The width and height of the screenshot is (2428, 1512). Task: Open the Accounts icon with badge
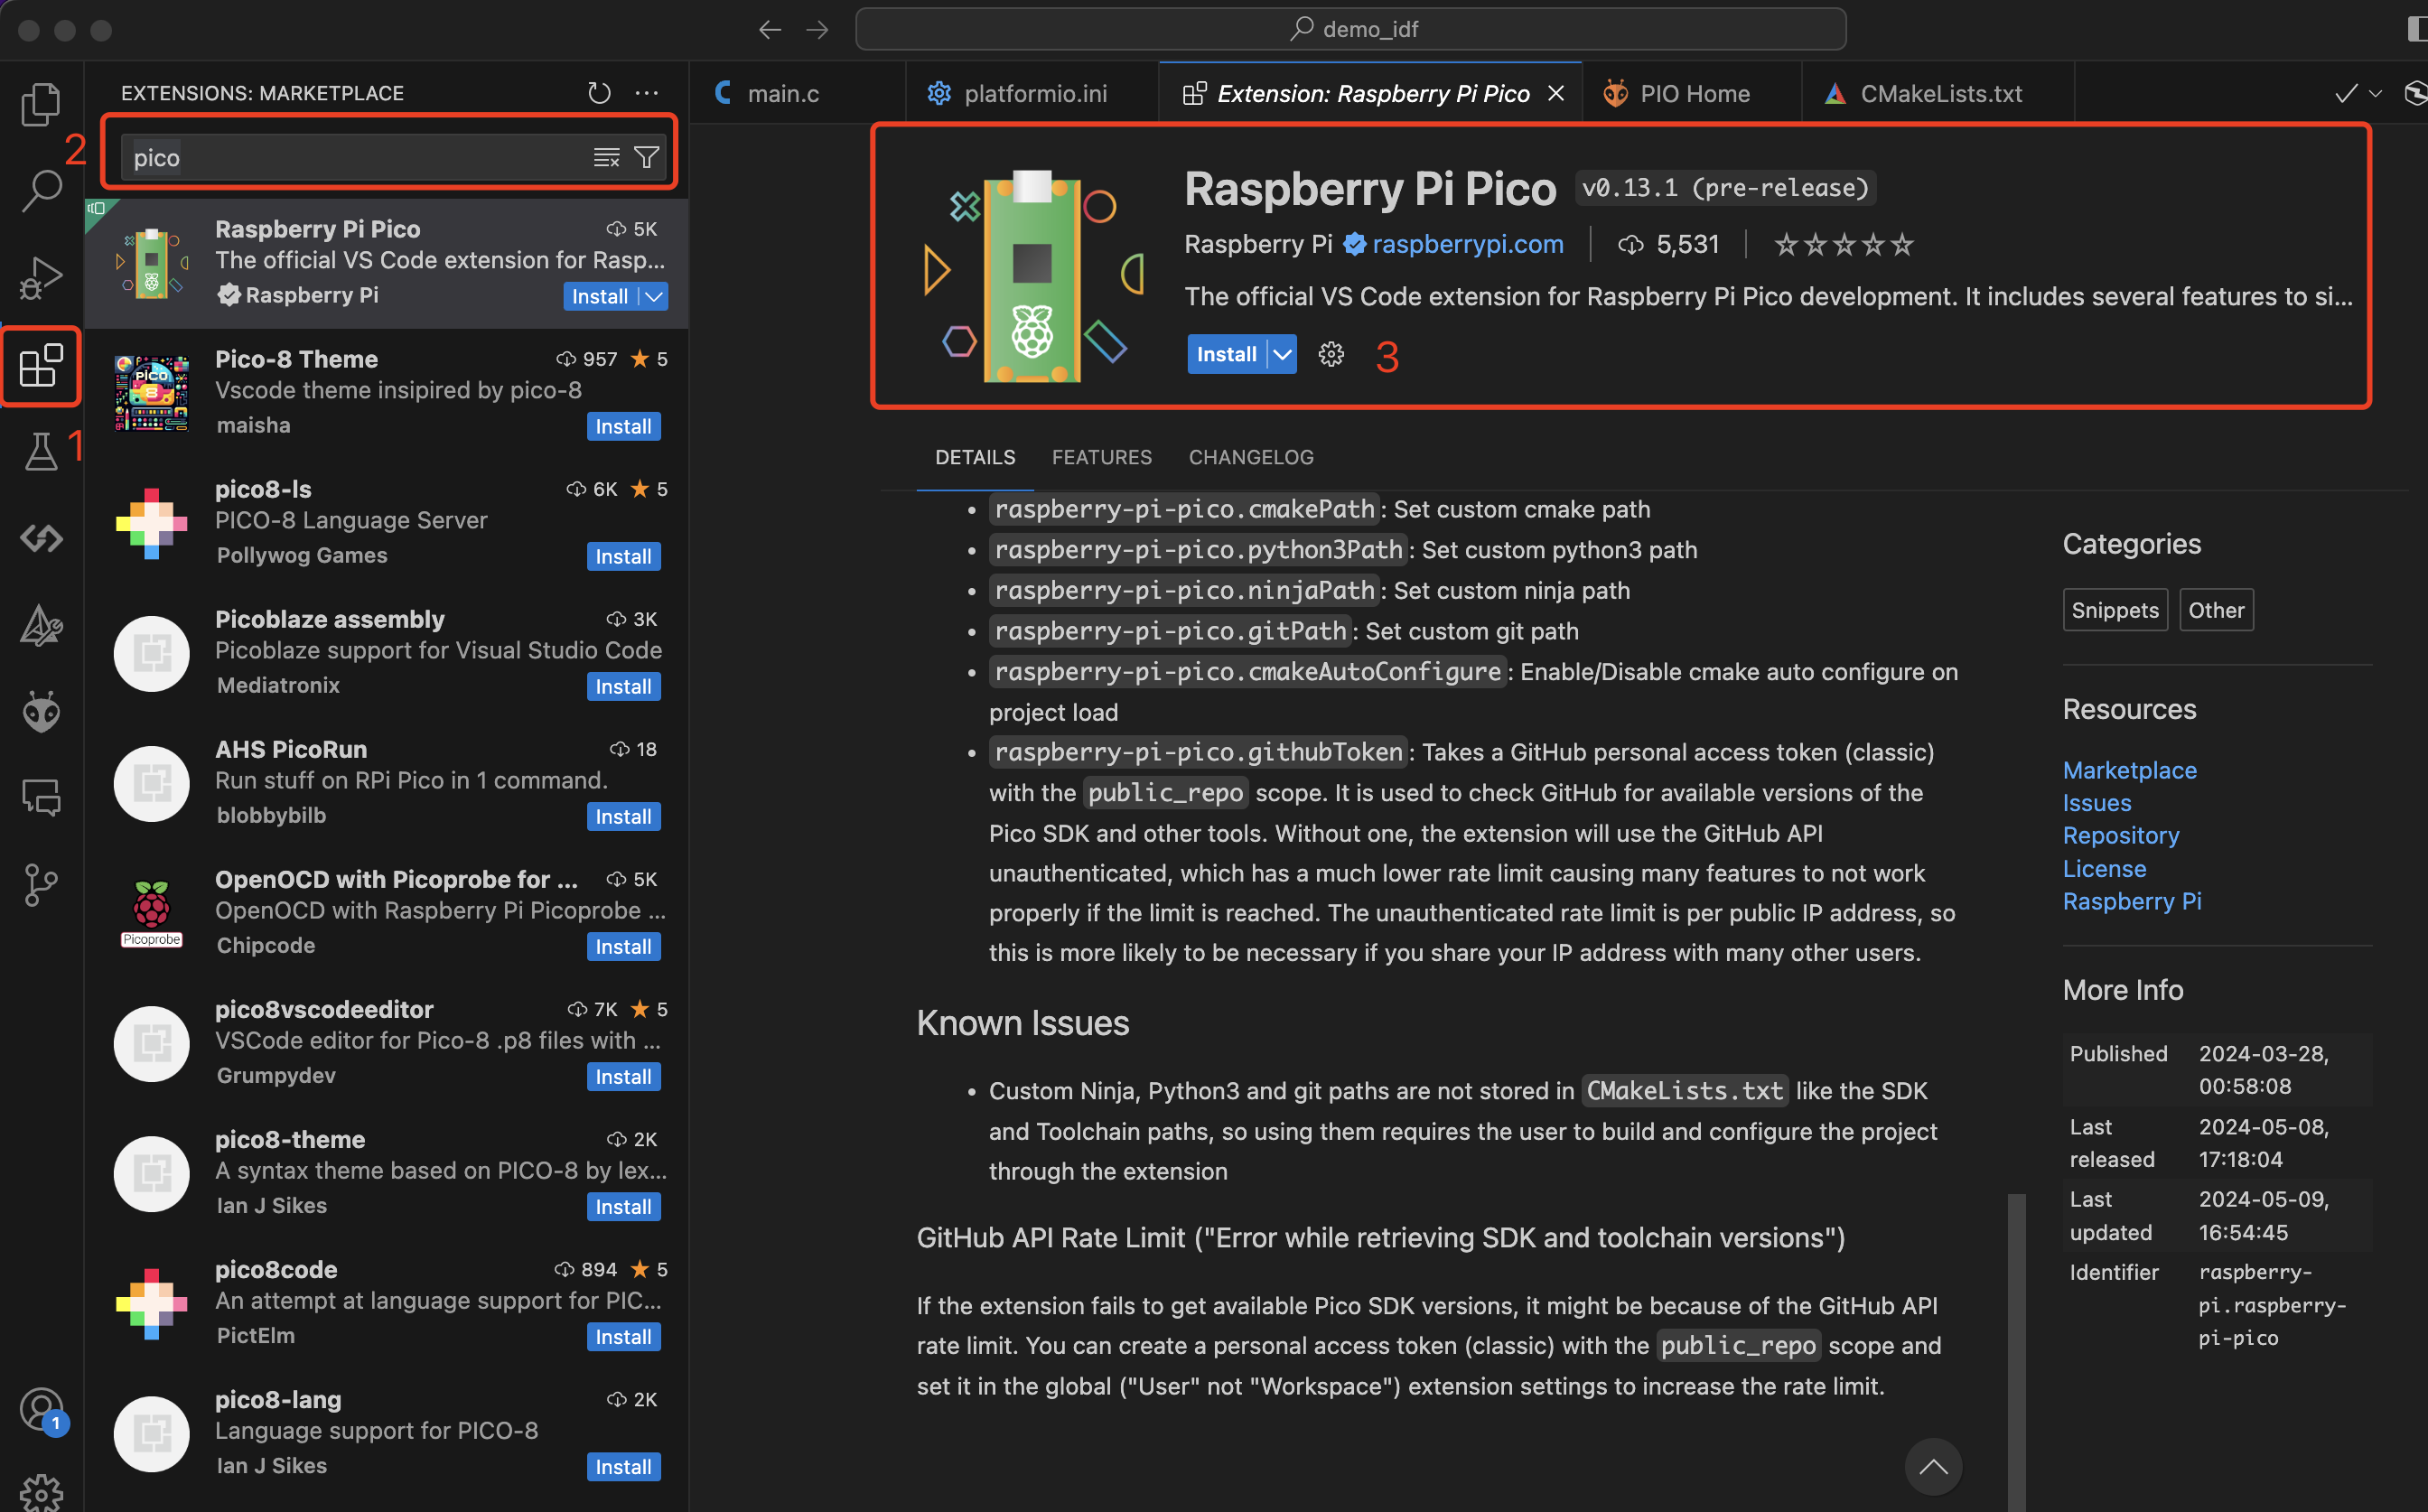[x=41, y=1409]
